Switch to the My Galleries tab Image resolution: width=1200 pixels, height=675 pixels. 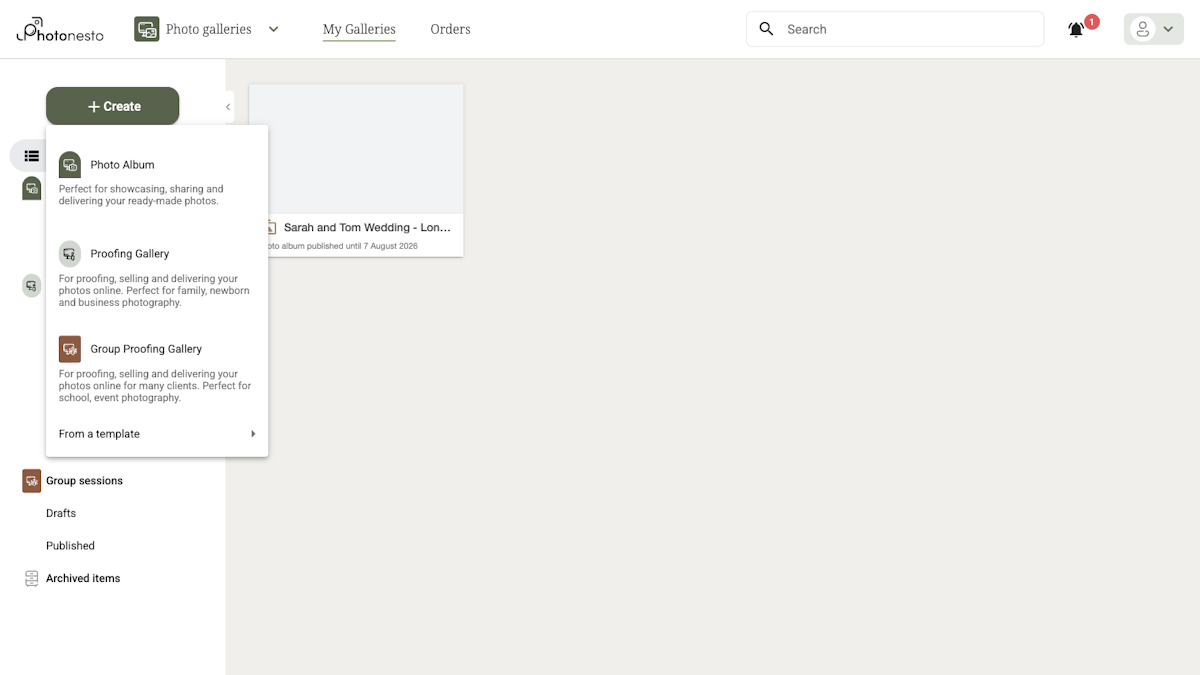359,29
